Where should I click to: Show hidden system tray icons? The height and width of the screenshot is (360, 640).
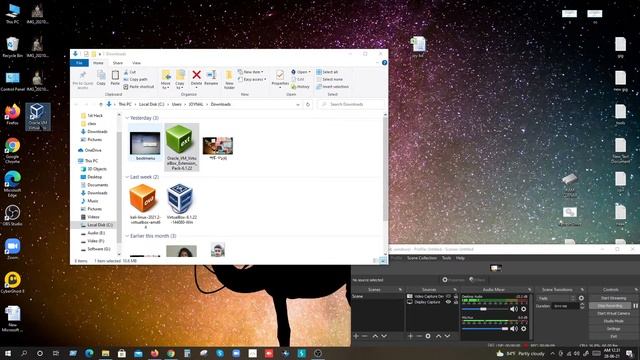point(553,353)
